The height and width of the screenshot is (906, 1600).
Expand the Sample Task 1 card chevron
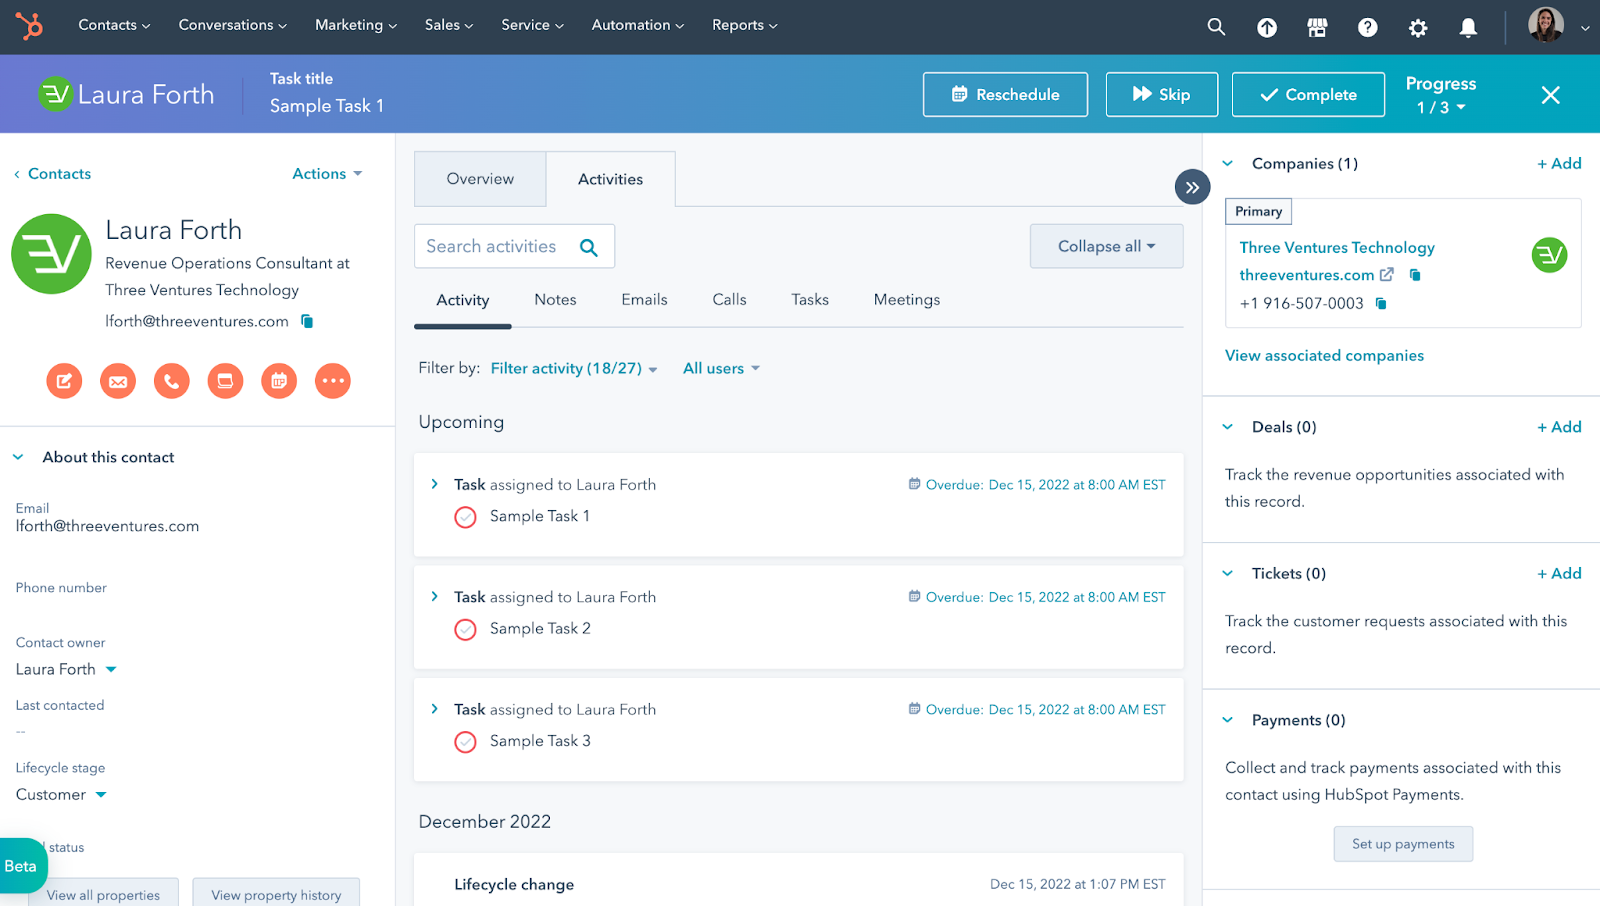click(434, 484)
